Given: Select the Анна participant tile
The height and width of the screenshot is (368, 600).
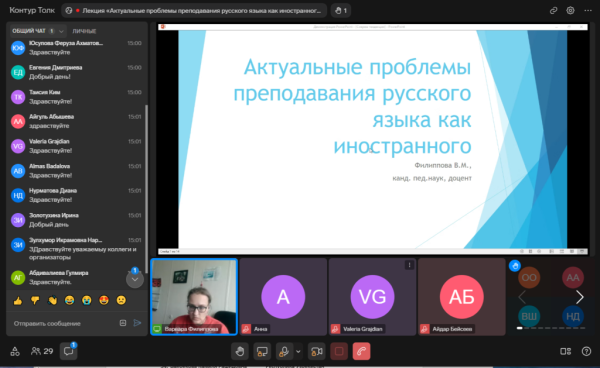Looking at the screenshot, I should pos(283,297).
